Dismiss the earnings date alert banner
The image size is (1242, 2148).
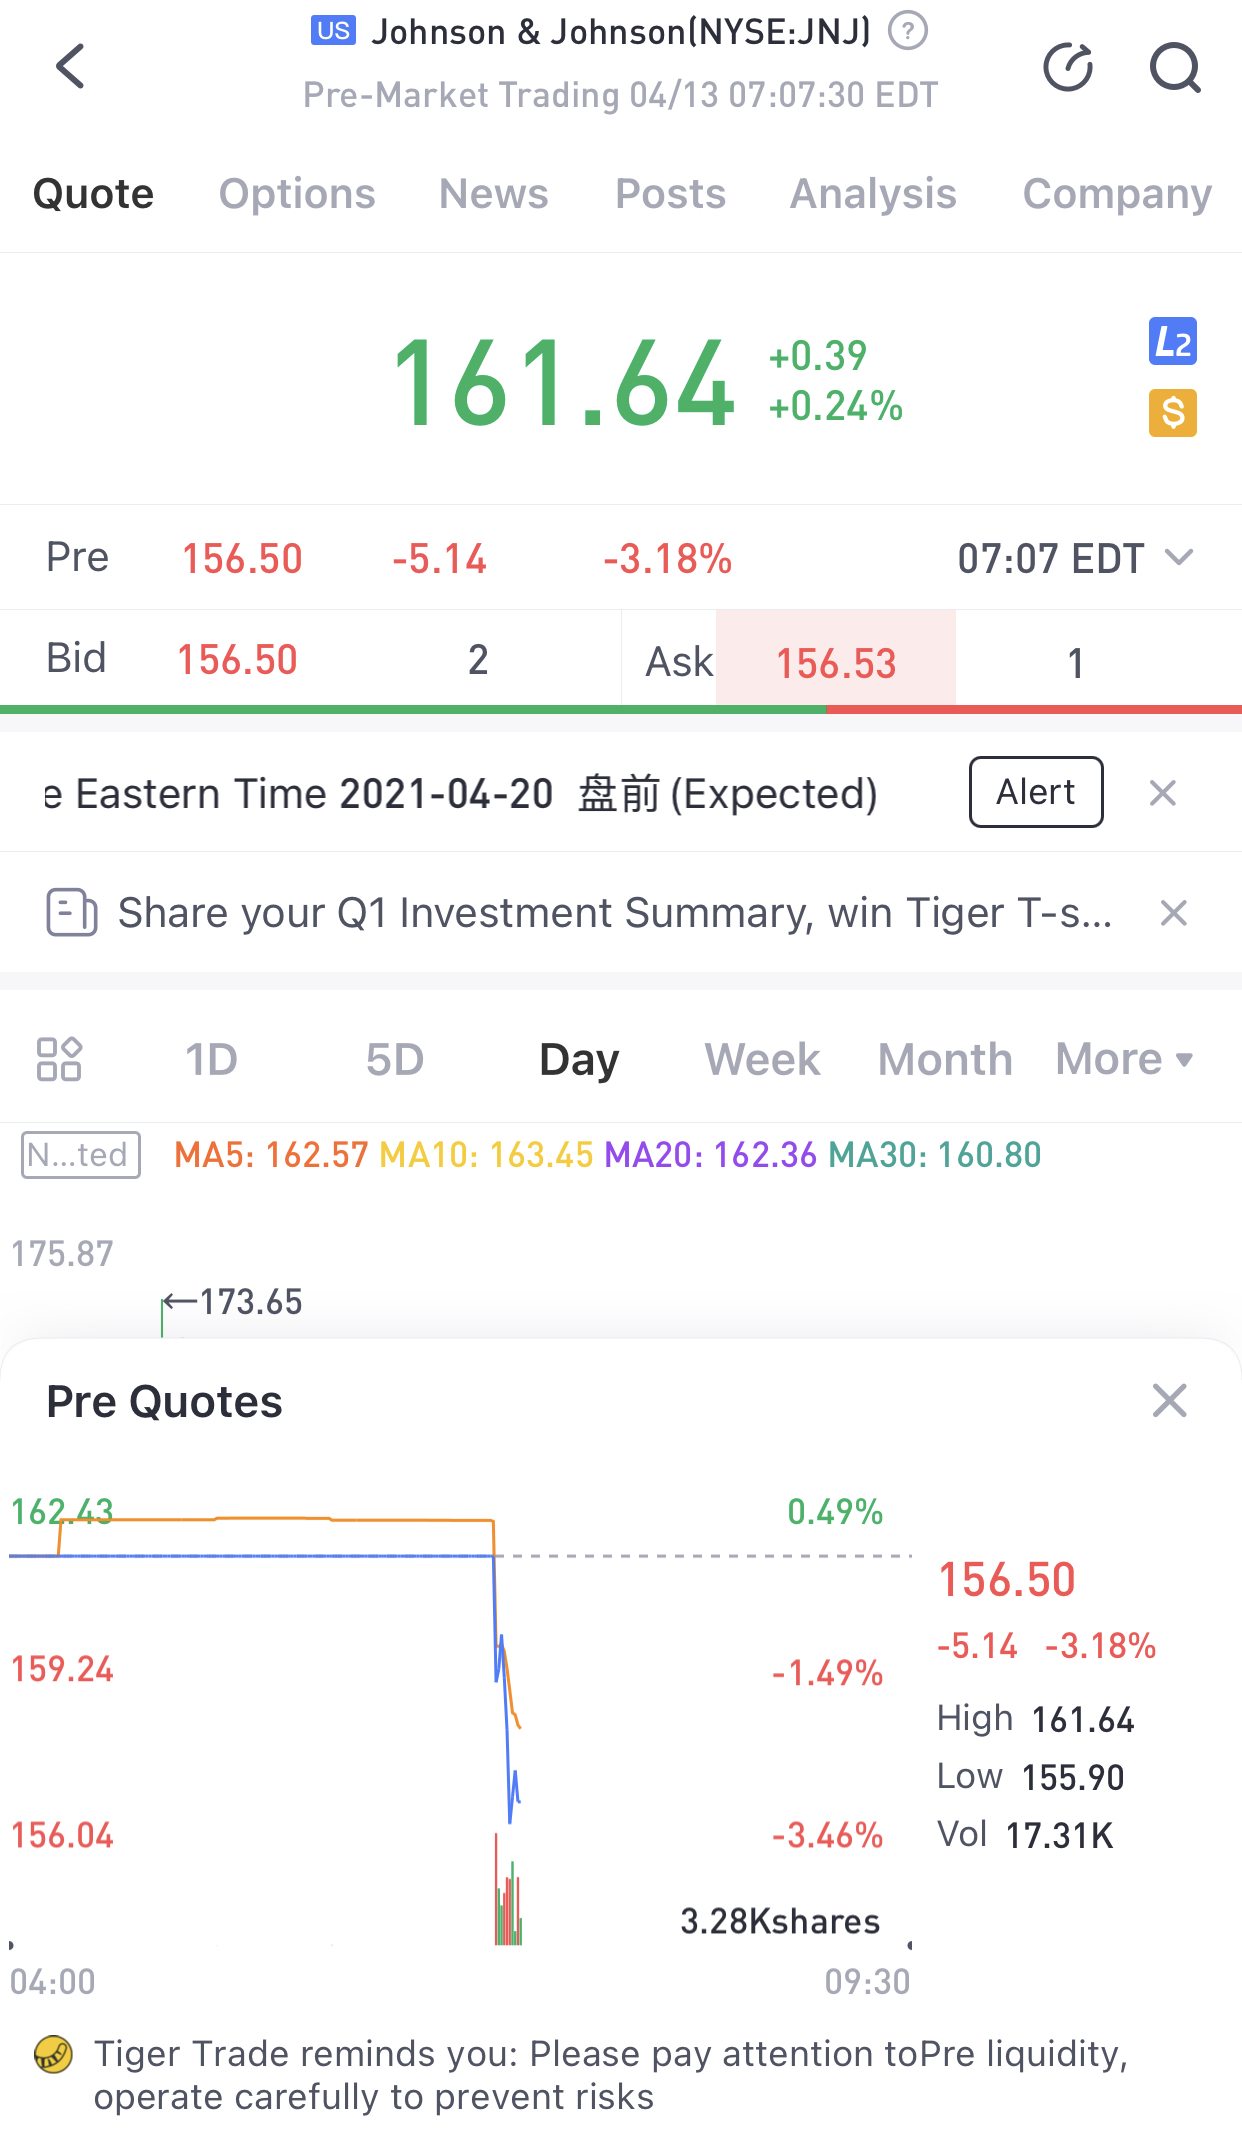(1162, 793)
